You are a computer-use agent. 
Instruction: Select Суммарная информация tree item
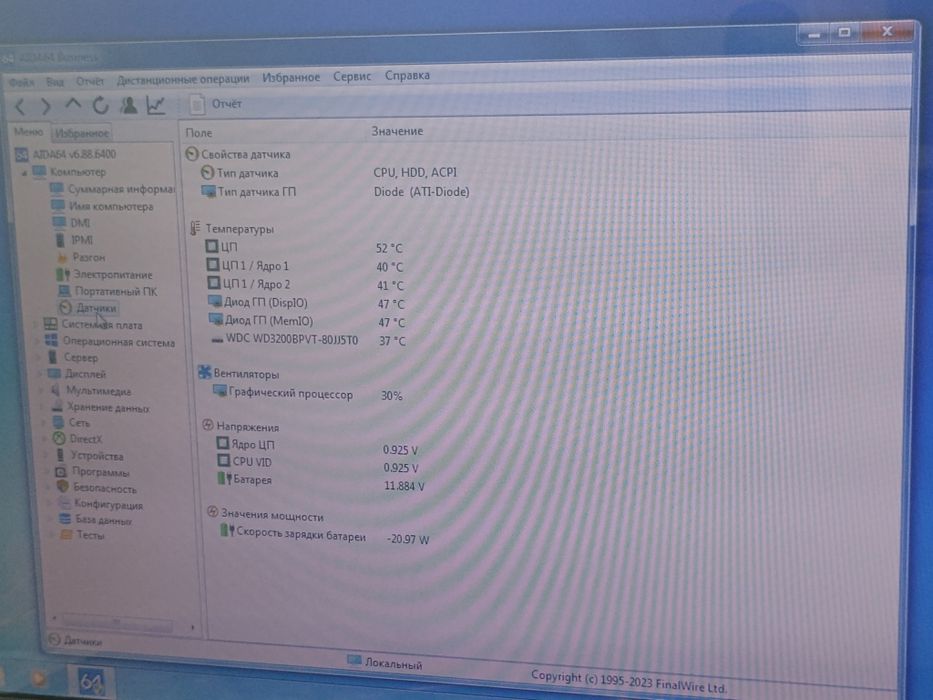coord(112,189)
